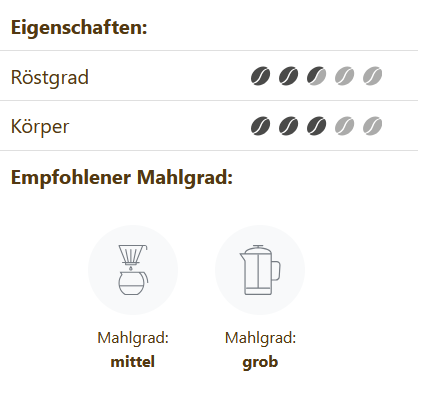431x397 pixels.
Task: Select the pour-over filter coffee icon
Action: click(133, 270)
